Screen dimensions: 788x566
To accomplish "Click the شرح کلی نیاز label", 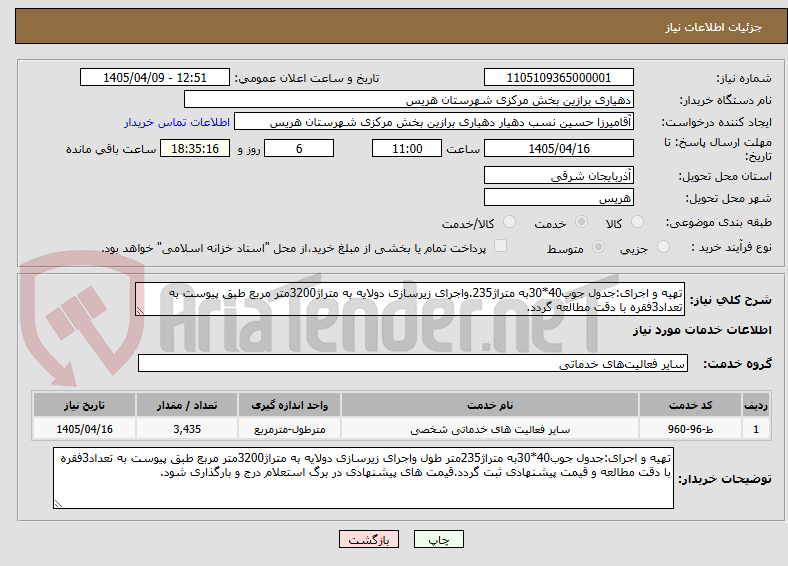I will pyautogui.click(x=730, y=300).
